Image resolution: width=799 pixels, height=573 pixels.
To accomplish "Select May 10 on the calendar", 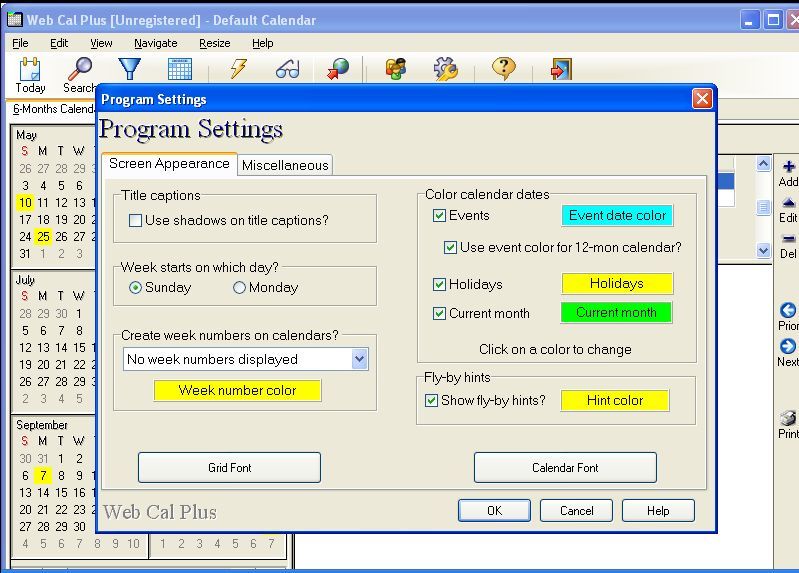I will click(25, 203).
